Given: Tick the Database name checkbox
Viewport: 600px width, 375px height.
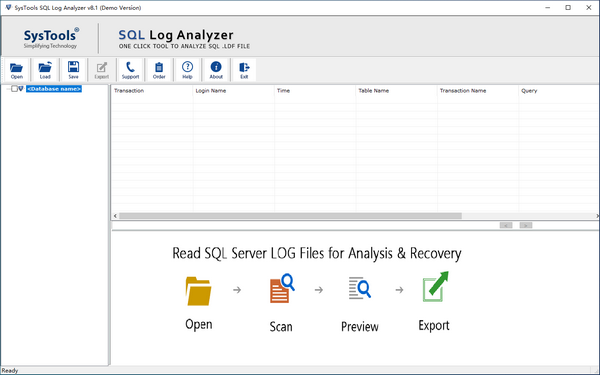Looking at the screenshot, I should pyautogui.click(x=14, y=89).
